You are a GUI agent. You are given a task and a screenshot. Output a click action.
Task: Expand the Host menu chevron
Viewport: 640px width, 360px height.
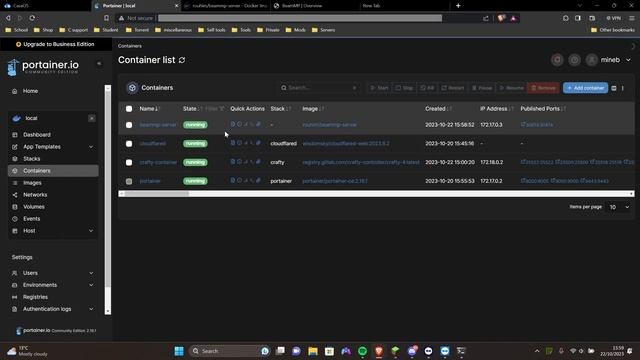tap(91, 231)
